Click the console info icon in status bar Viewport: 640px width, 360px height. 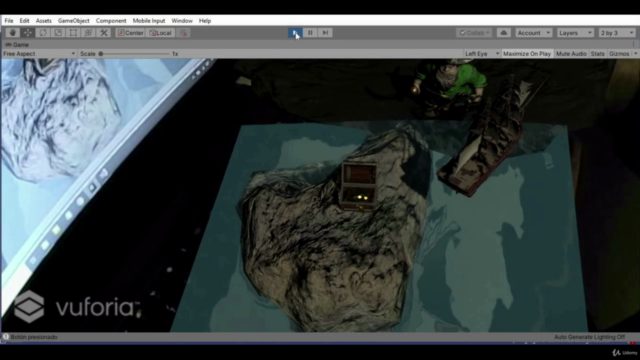5,337
